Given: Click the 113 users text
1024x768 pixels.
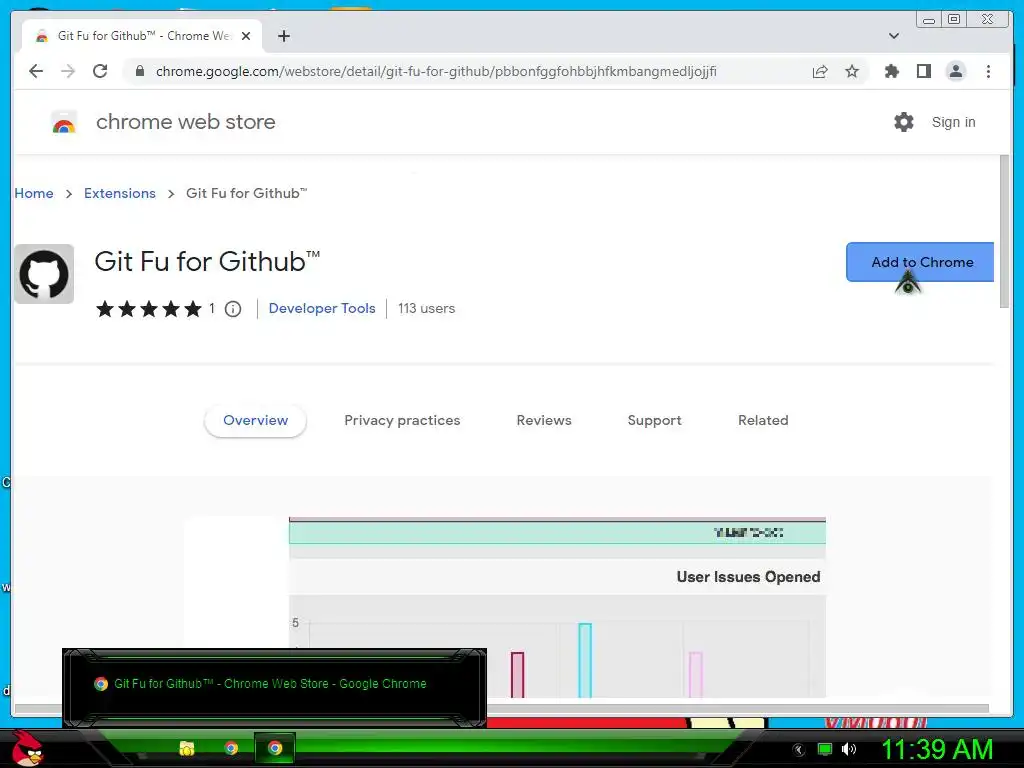Looking at the screenshot, I should (x=426, y=308).
